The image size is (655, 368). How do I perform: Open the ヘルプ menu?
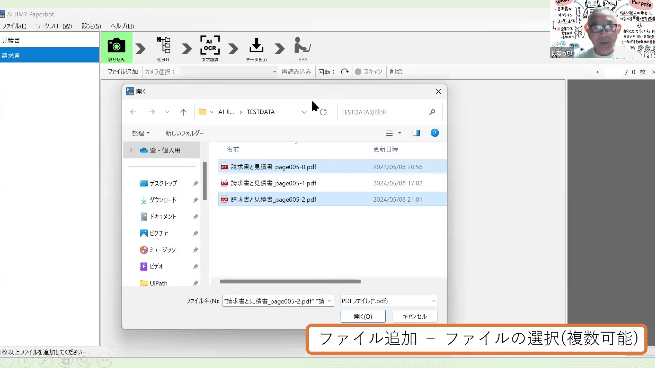click(x=122, y=26)
